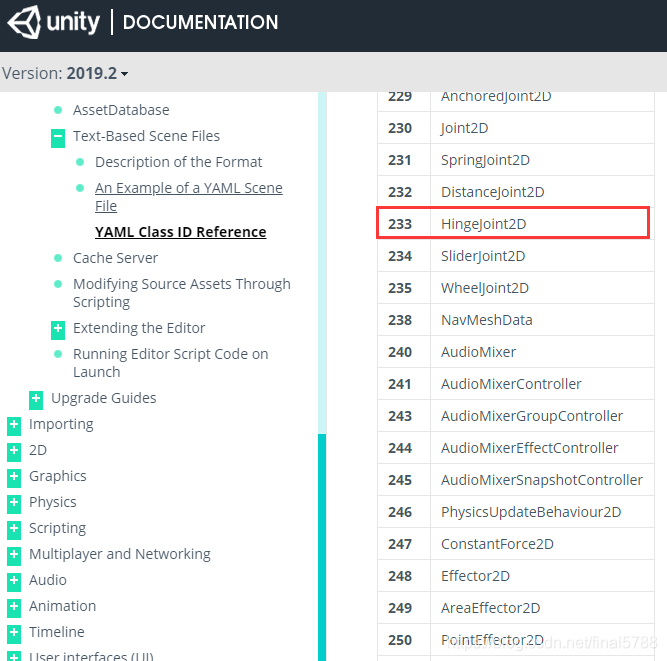
Task: Open the Cache Server page
Action: (115, 258)
